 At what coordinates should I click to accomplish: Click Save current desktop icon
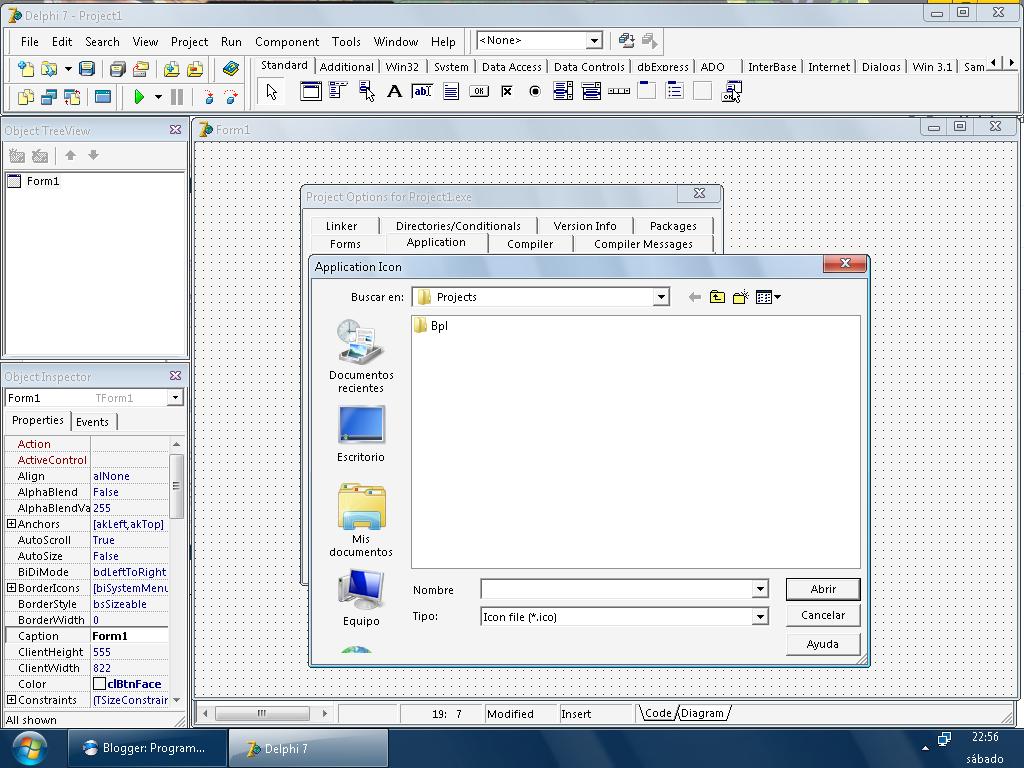pos(626,41)
